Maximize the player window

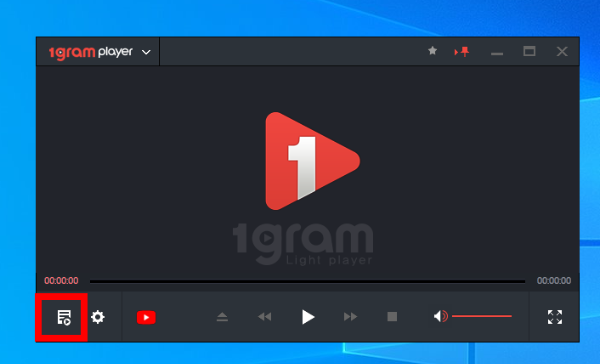pos(529,51)
